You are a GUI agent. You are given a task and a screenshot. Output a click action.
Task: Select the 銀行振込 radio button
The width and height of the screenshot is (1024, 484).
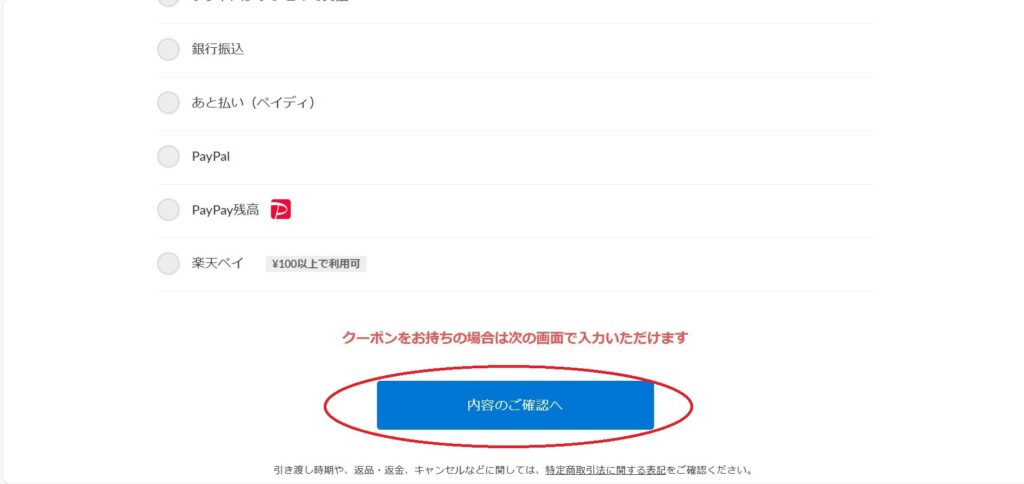(x=168, y=49)
